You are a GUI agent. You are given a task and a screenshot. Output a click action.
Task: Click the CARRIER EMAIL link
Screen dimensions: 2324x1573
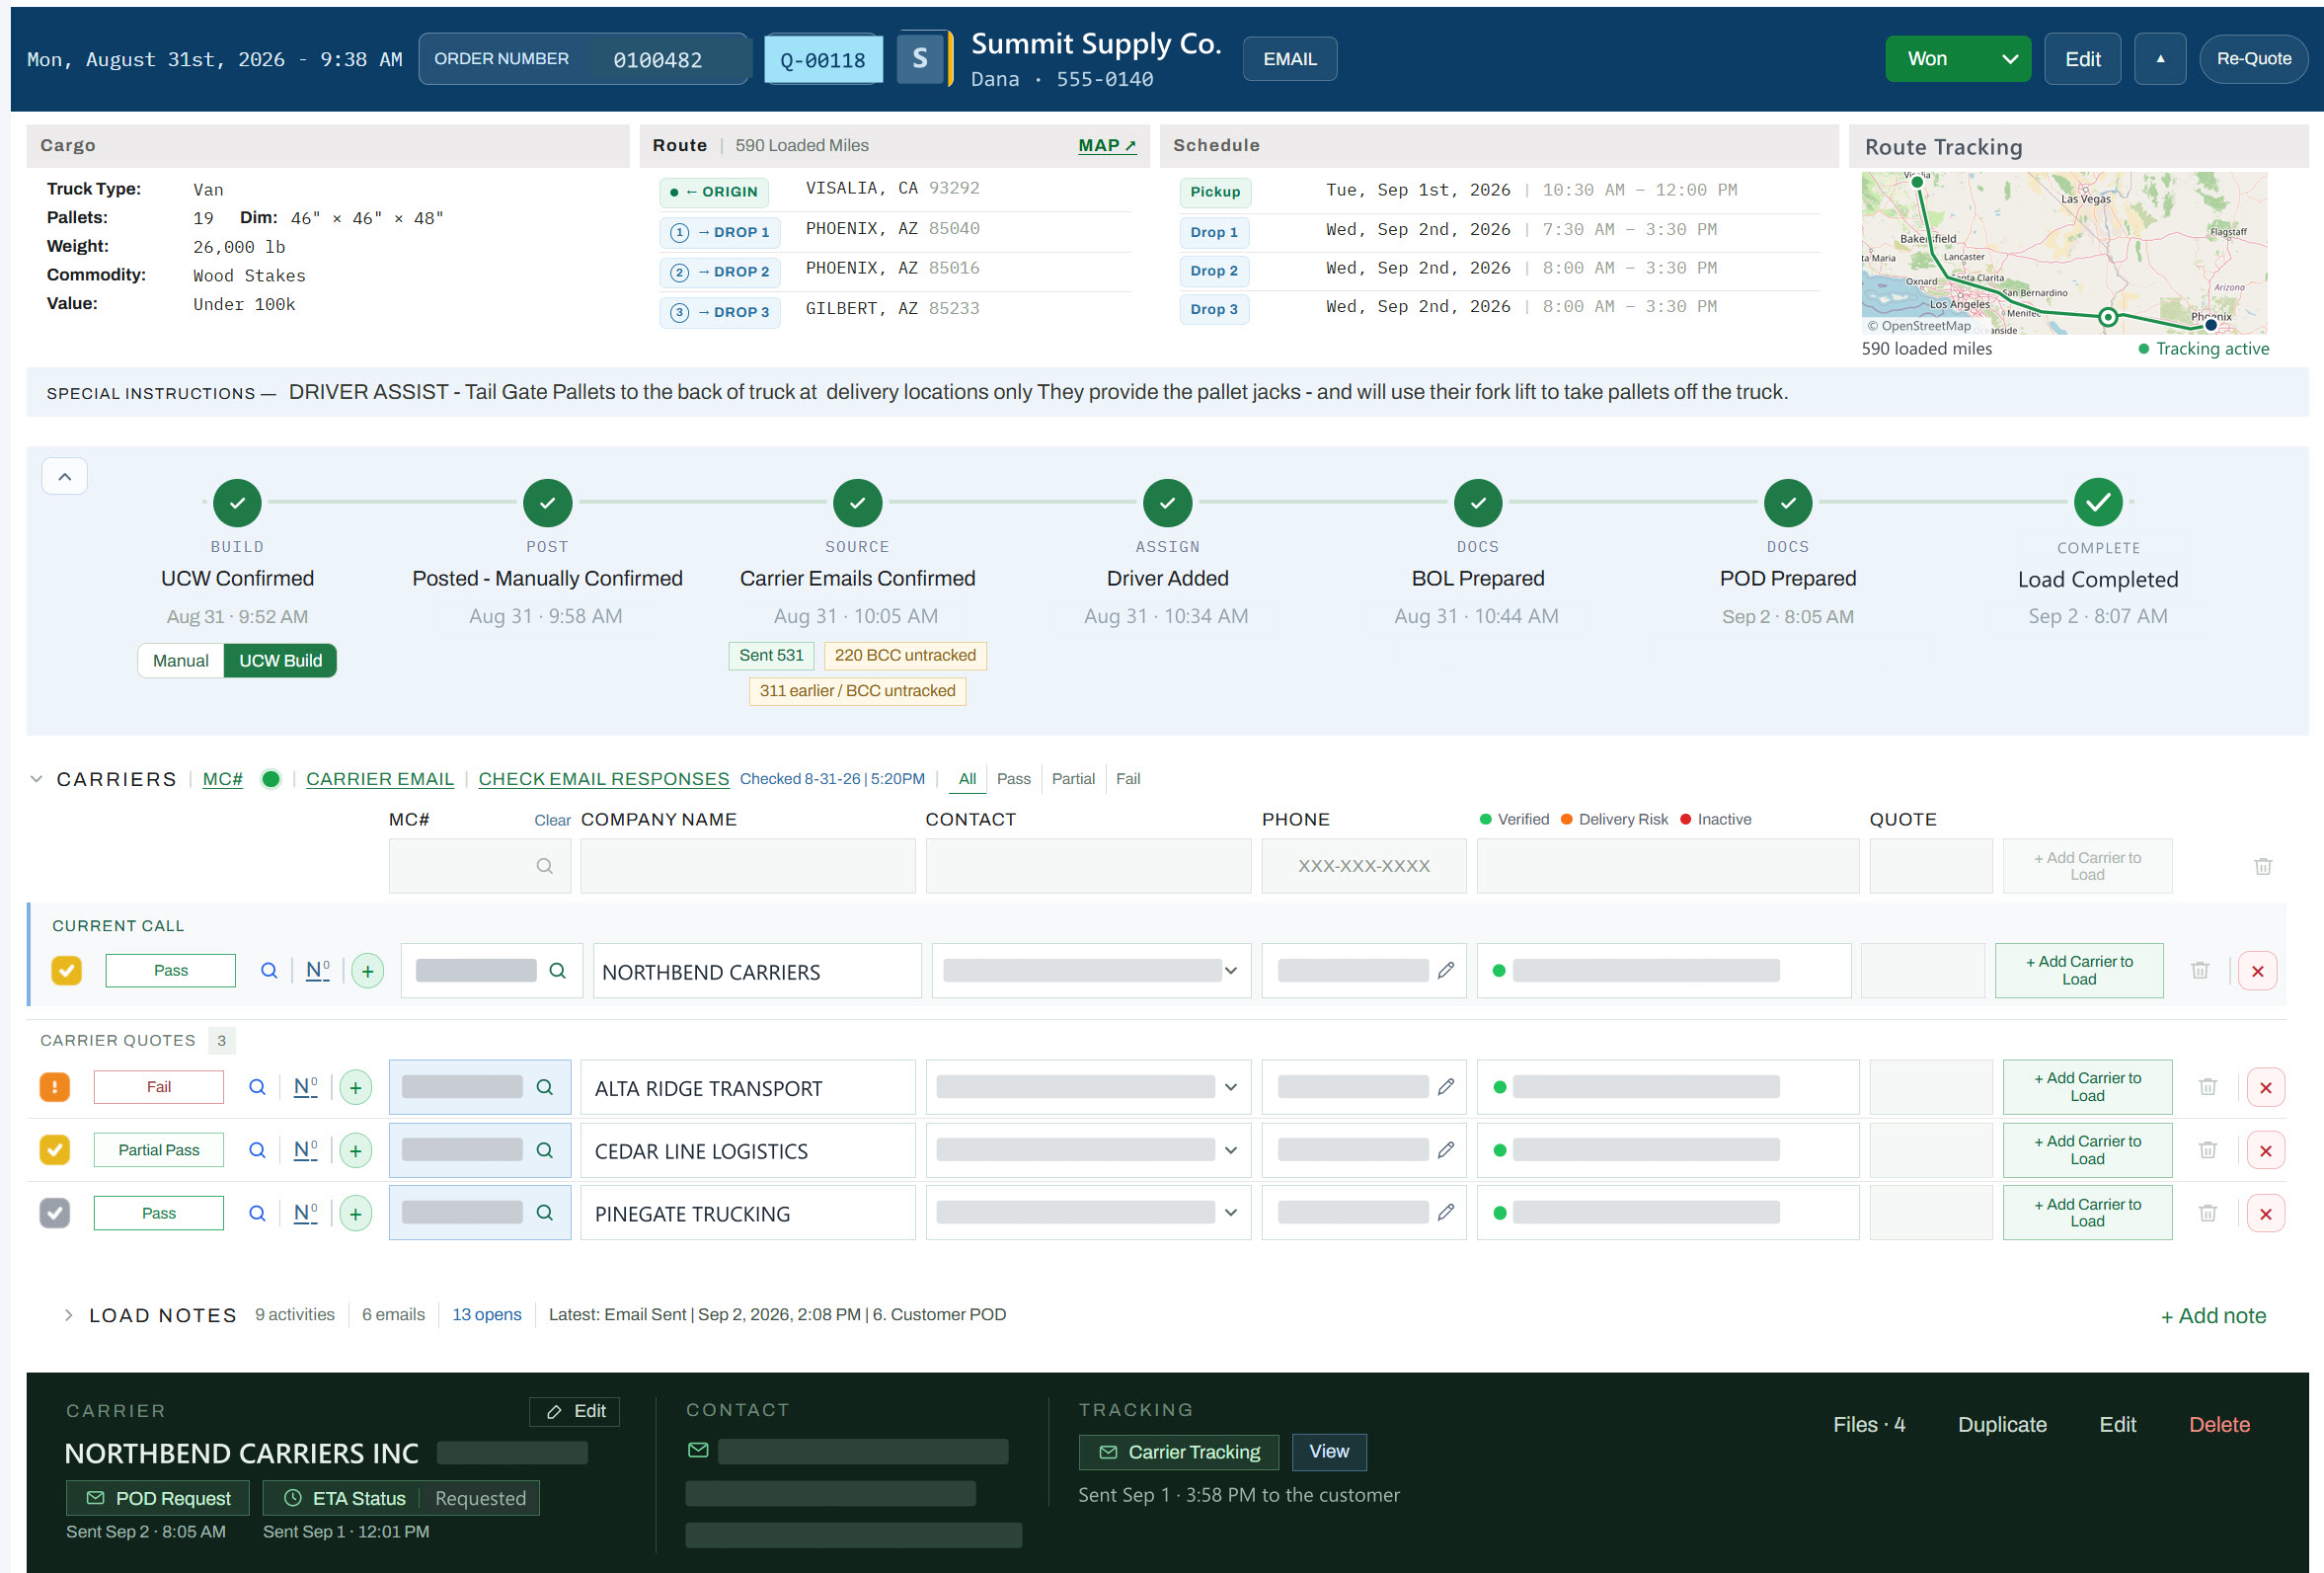click(380, 779)
